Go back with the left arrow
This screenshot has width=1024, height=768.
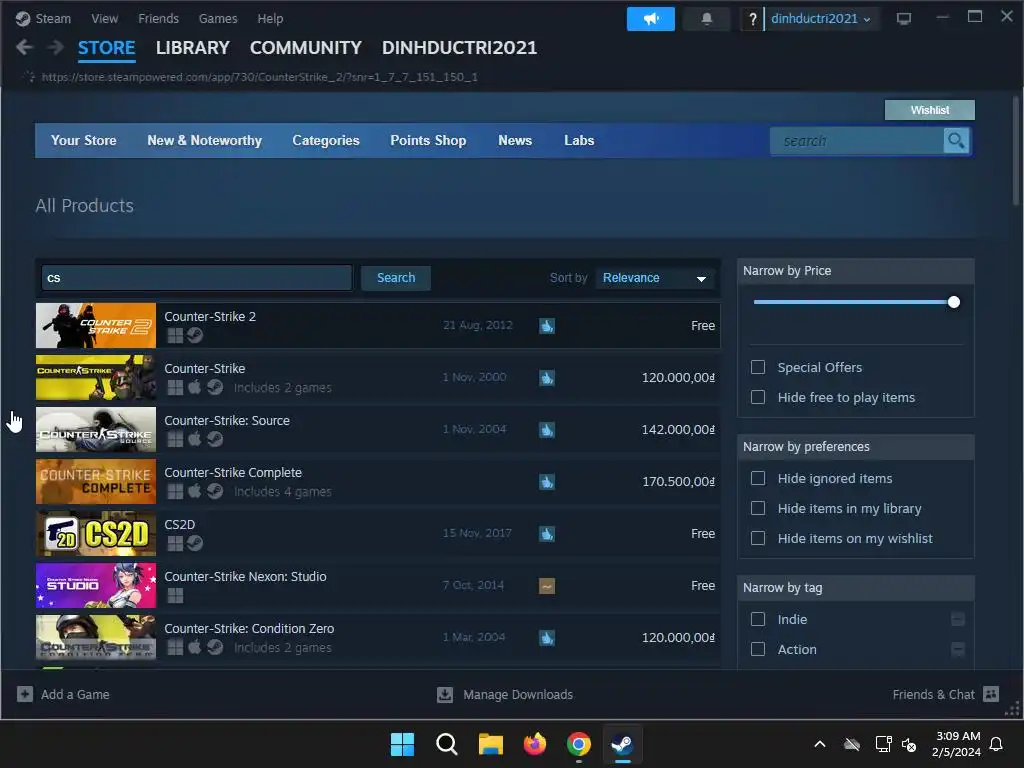point(24,47)
